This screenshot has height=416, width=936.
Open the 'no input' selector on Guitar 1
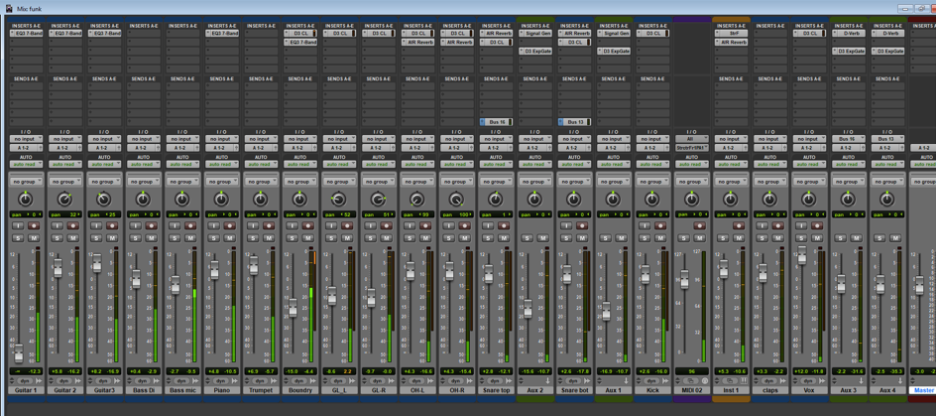coord(26,138)
